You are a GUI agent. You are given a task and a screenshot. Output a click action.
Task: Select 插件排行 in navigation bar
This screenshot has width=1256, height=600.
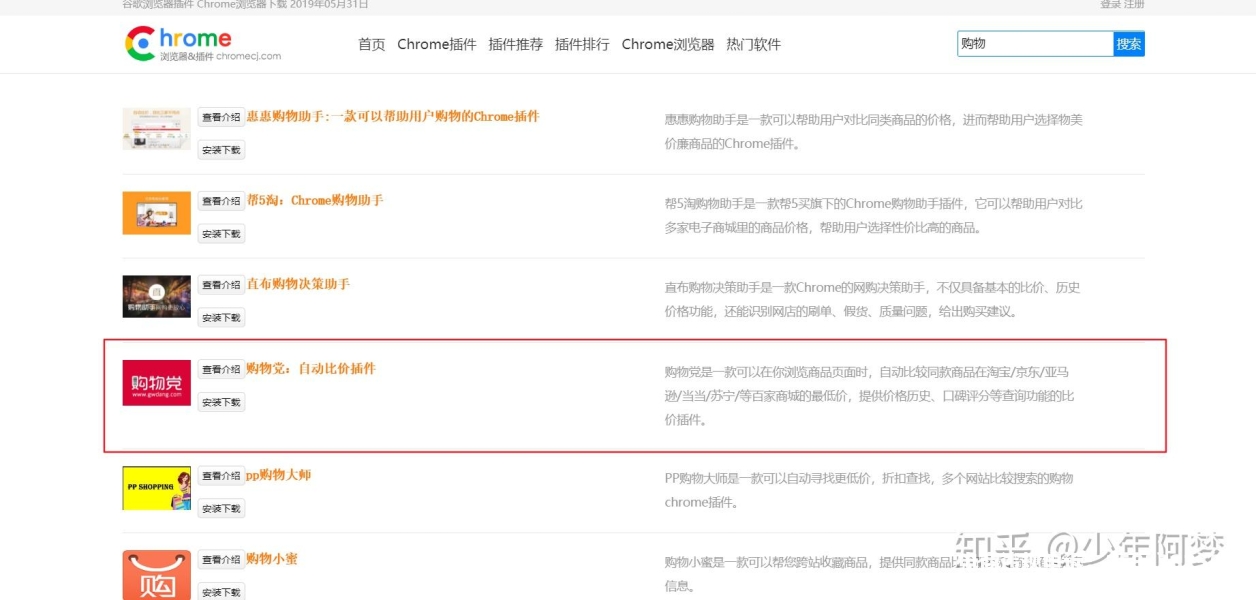[582, 44]
